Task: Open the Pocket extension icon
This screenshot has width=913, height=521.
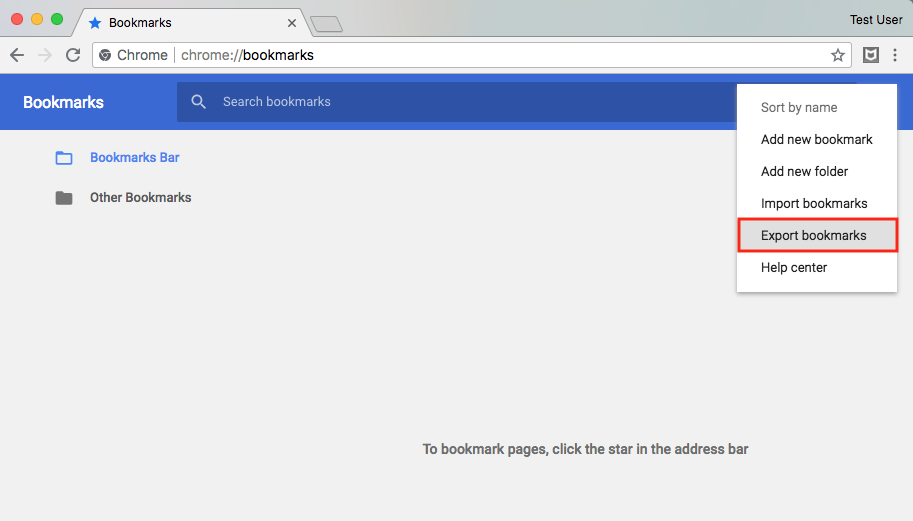Action: point(870,55)
